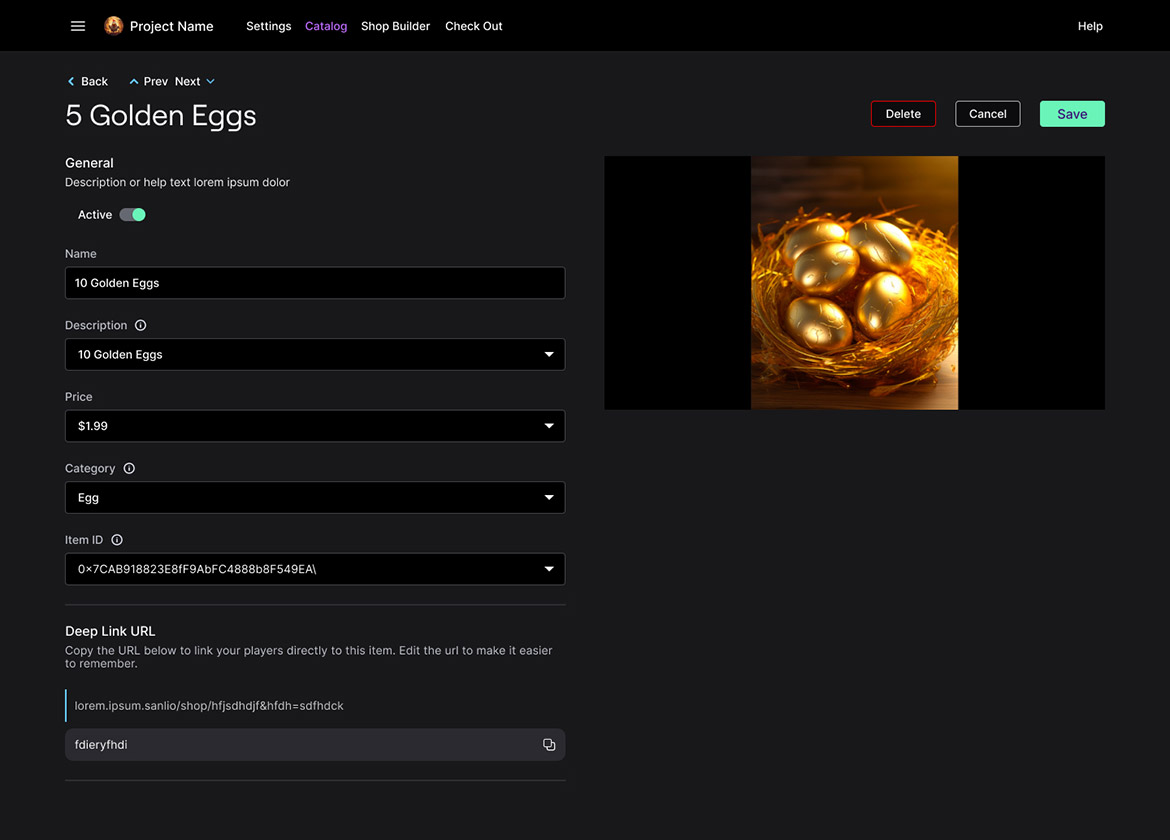This screenshot has width=1170, height=840.
Task: Switch to the Shop Builder tab
Action: coord(395,26)
